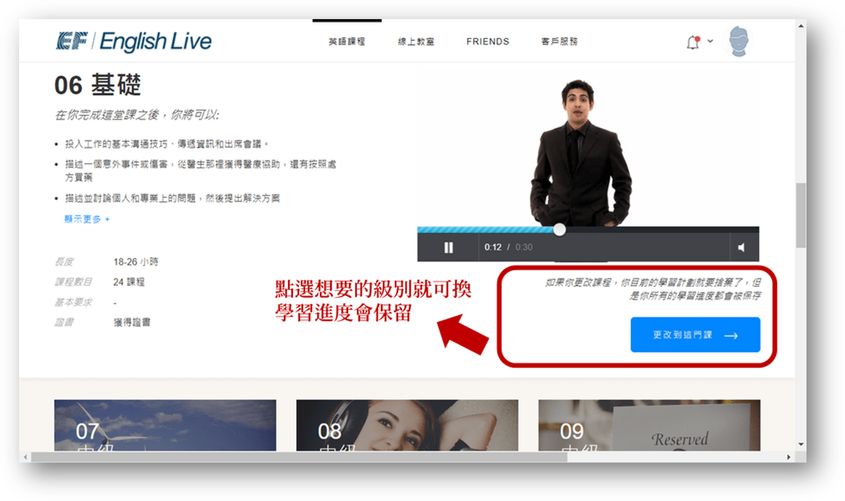Open the 英語課程 menu item
This screenshot has height=501, width=845.
pyautogui.click(x=347, y=42)
